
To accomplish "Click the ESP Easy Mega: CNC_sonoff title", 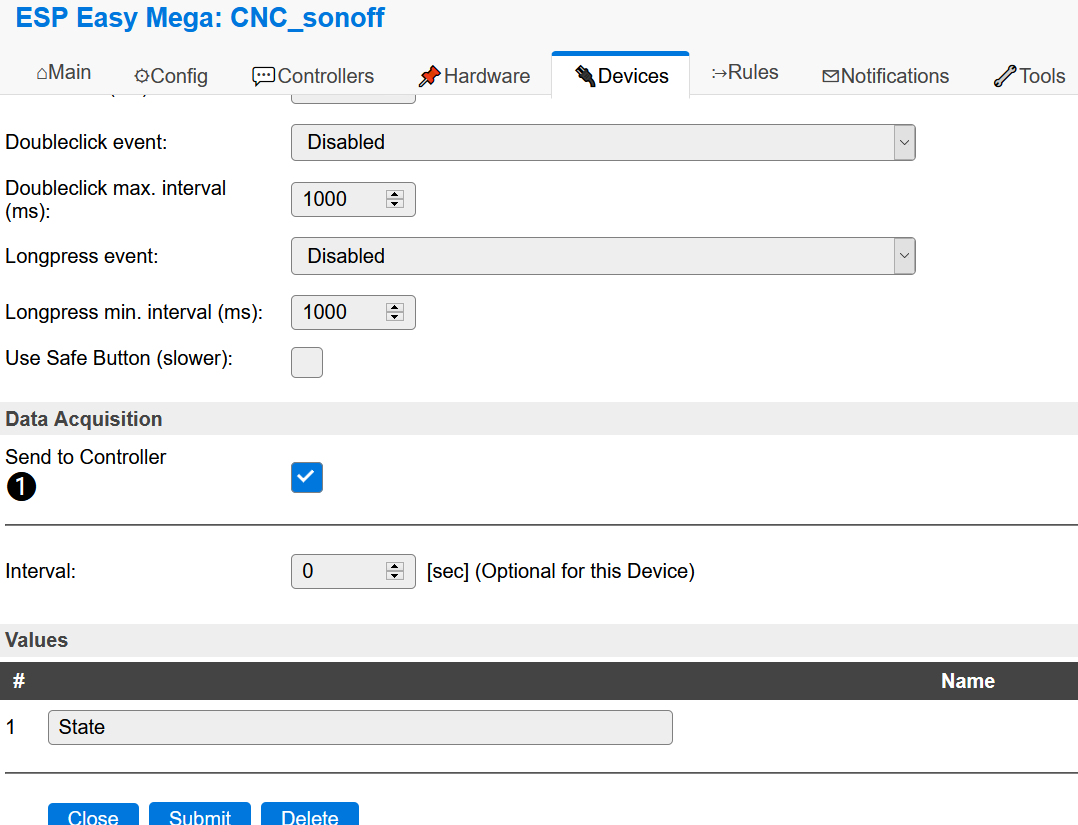I will tap(200, 17).
